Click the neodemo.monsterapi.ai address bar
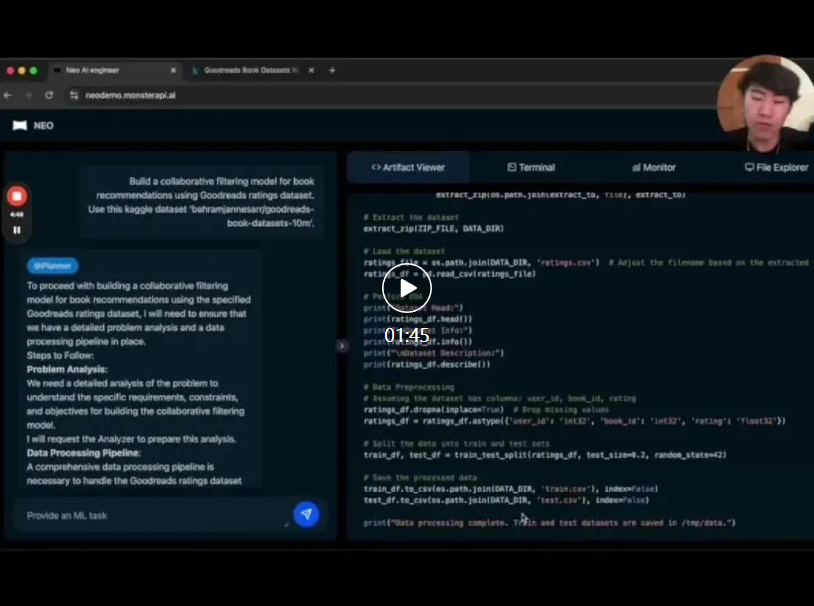Viewport: 814px width, 606px height. [130, 95]
